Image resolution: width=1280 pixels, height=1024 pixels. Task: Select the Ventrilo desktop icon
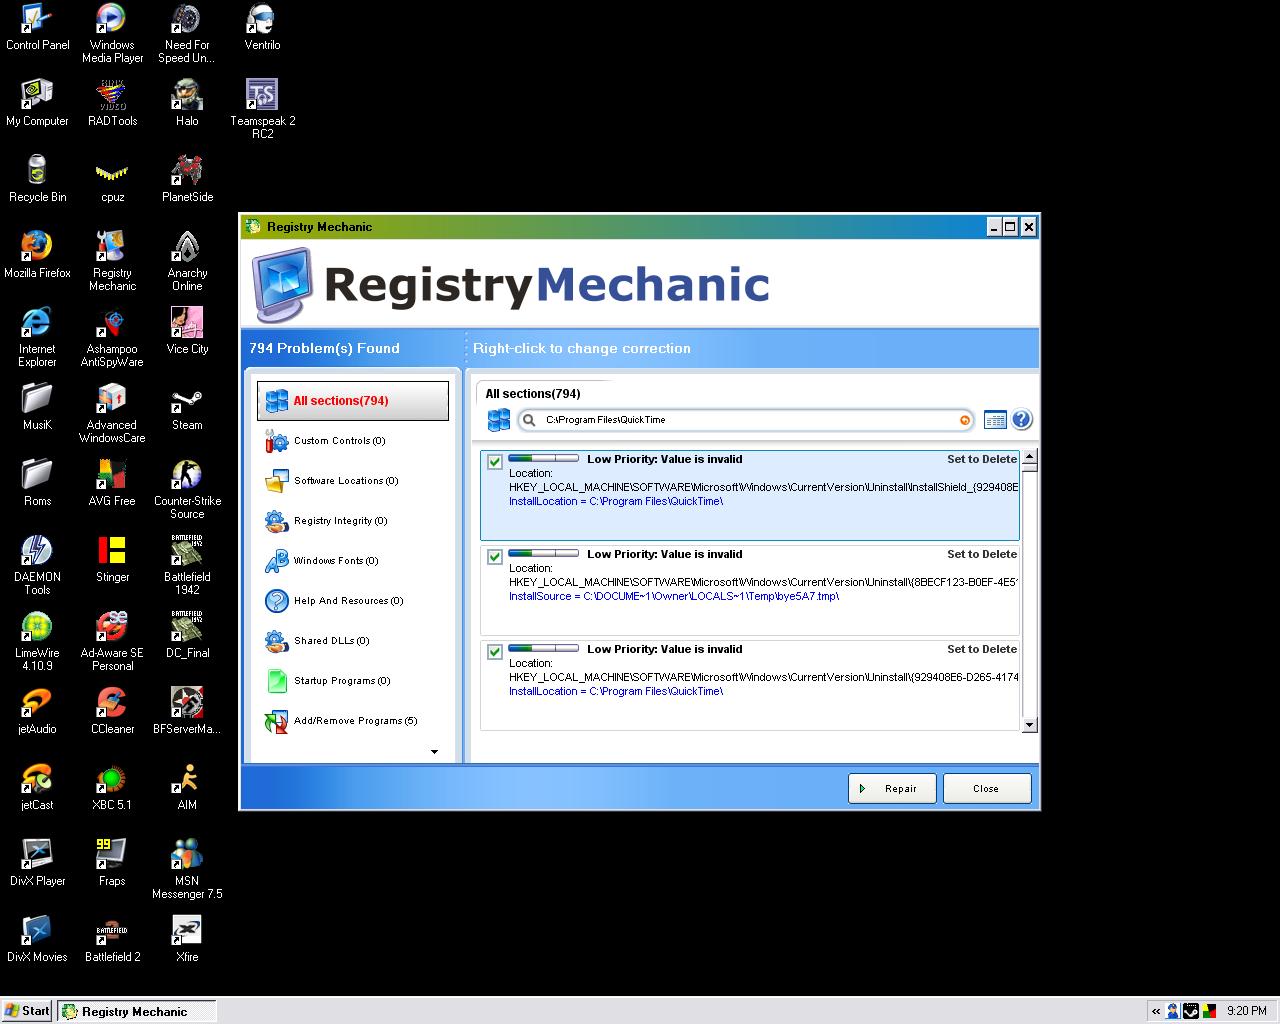point(262,27)
